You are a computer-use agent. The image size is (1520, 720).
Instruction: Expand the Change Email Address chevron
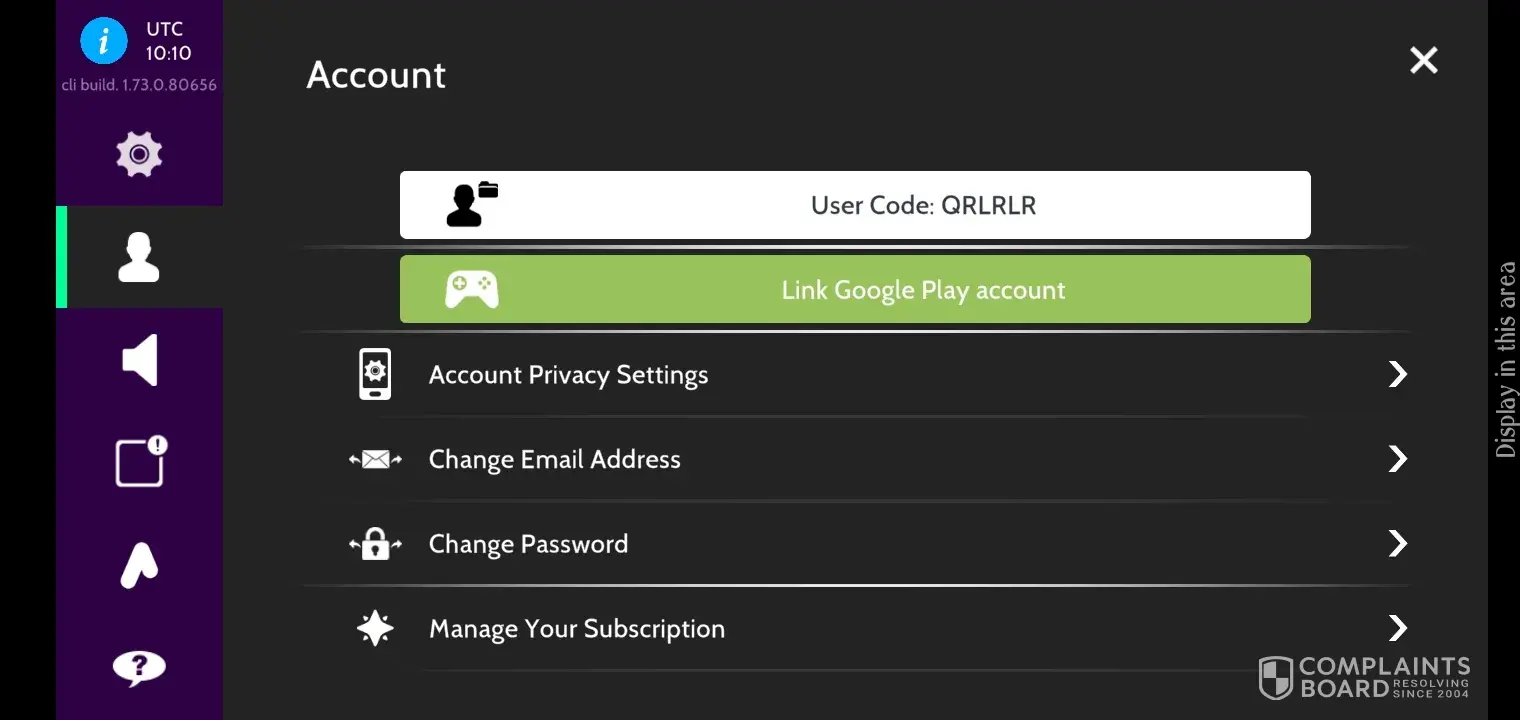click(1397, 459)
